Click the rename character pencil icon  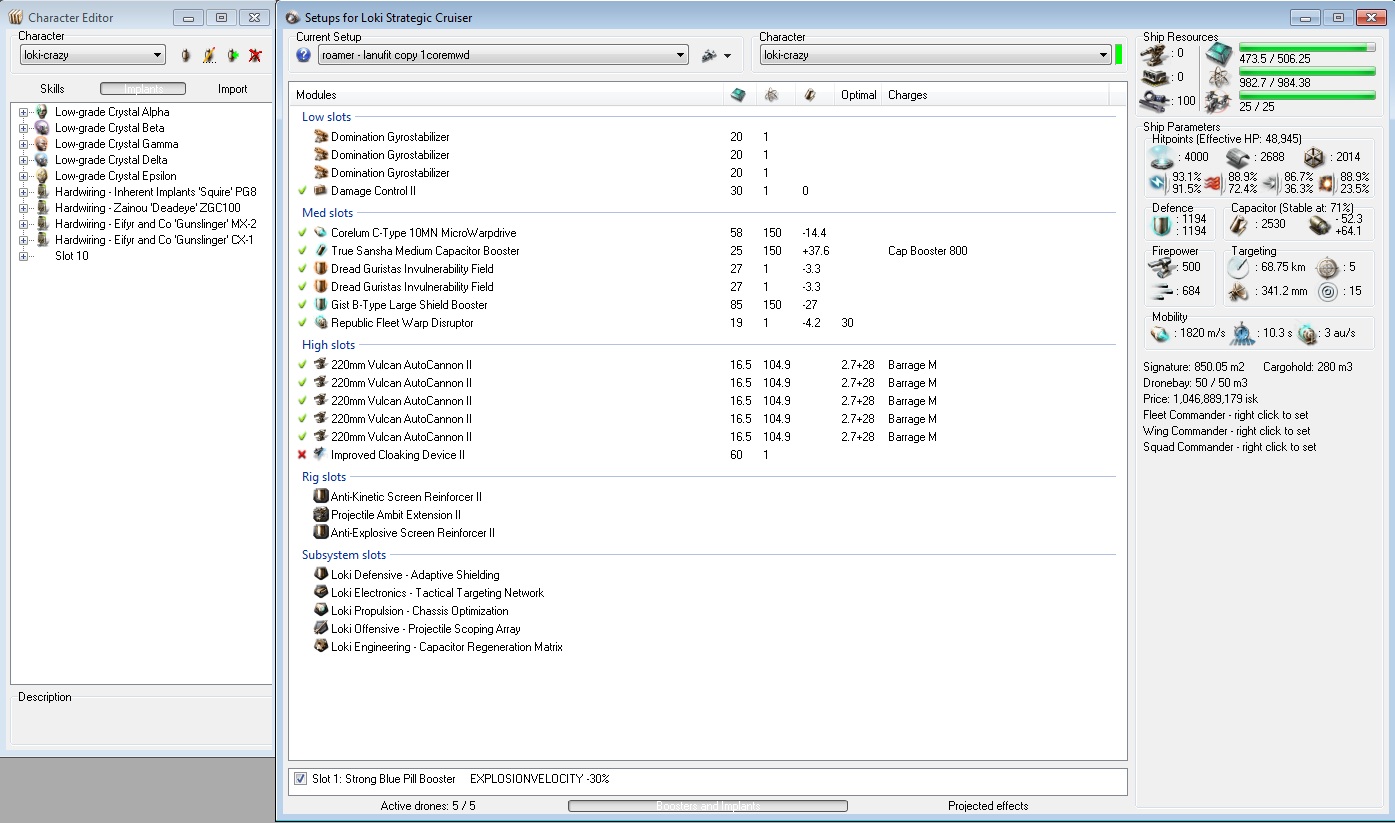click(209, 56)
